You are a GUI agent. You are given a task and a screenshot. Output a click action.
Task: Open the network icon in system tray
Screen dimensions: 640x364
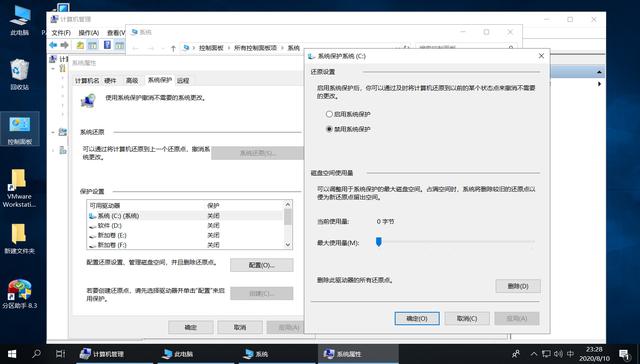coord(546,354)
